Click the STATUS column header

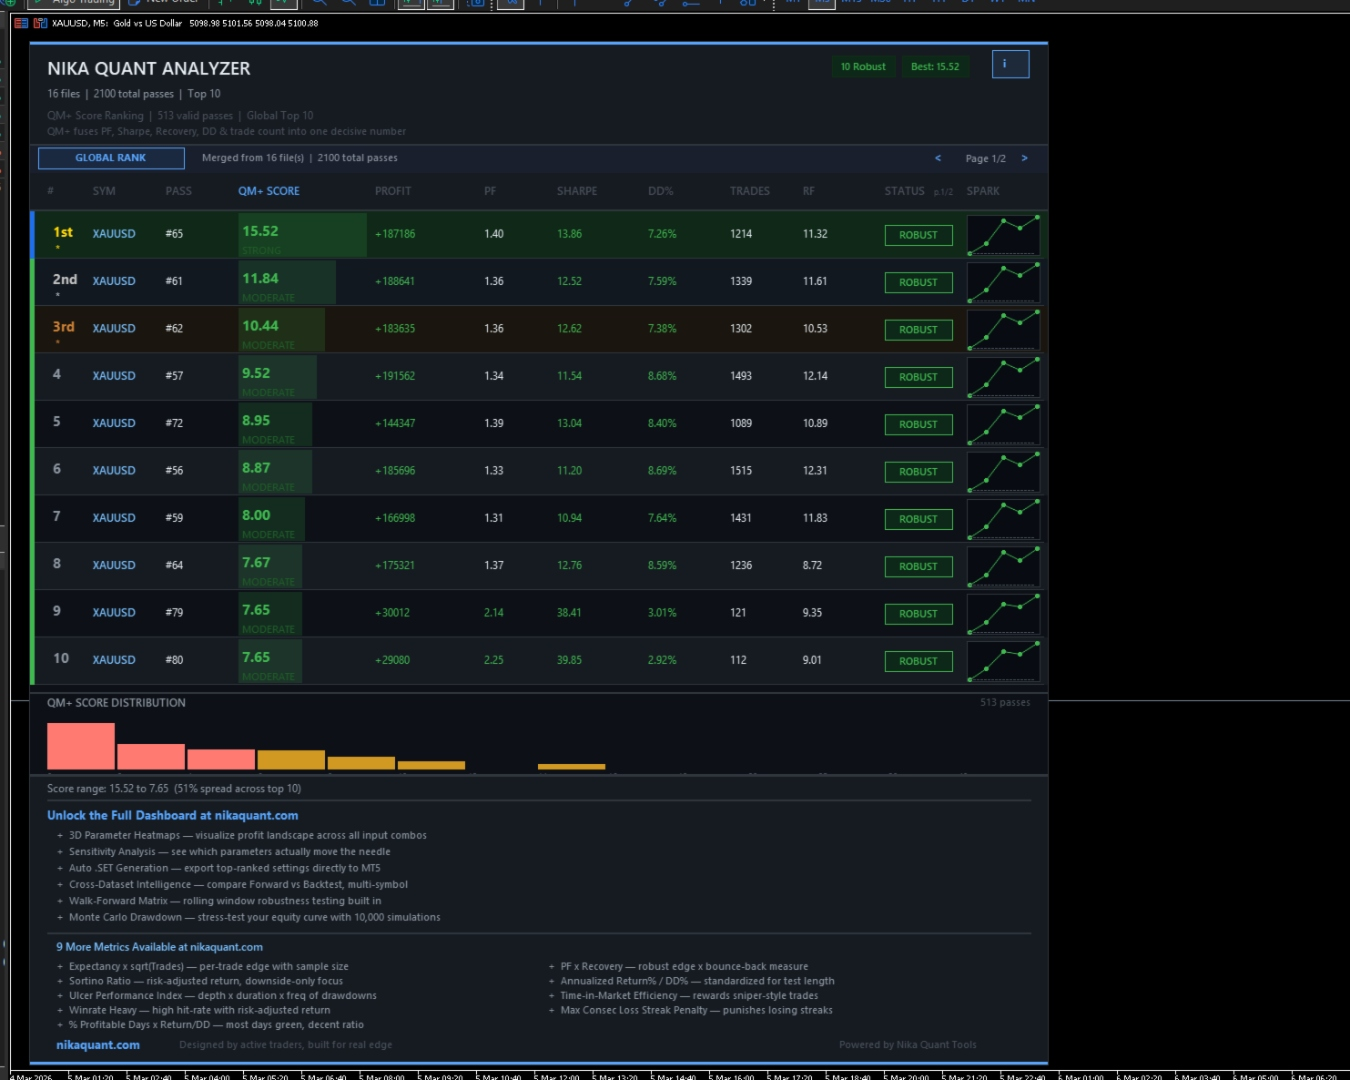905,191
